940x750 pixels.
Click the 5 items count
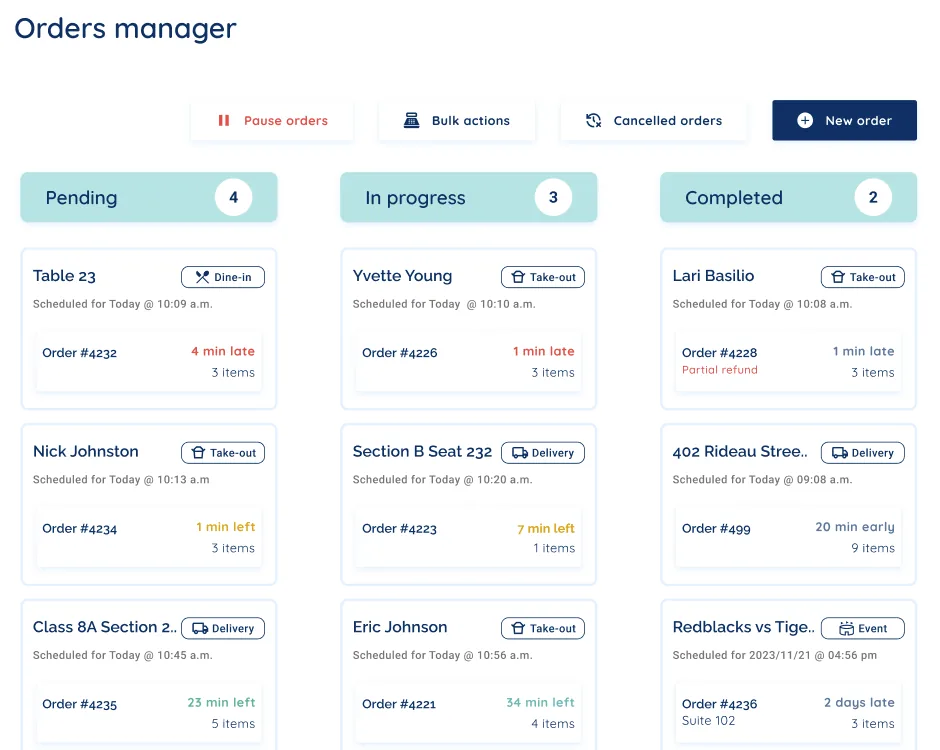coord(233,724)
